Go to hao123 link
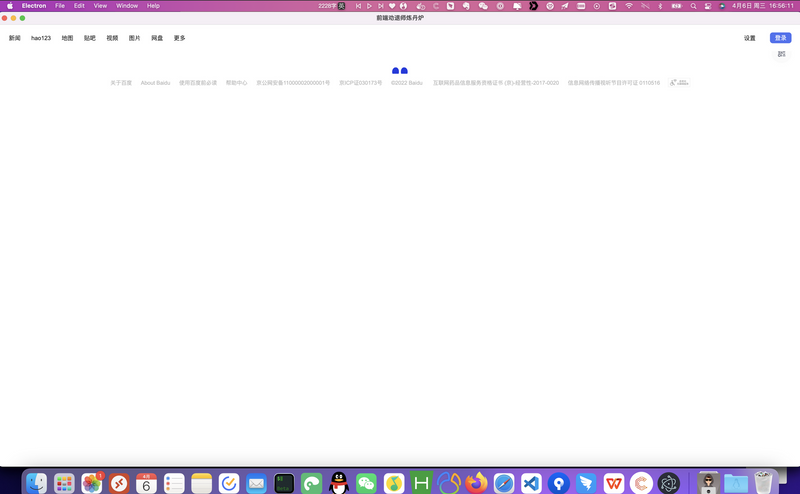The image size is (800, 494). 41,38
